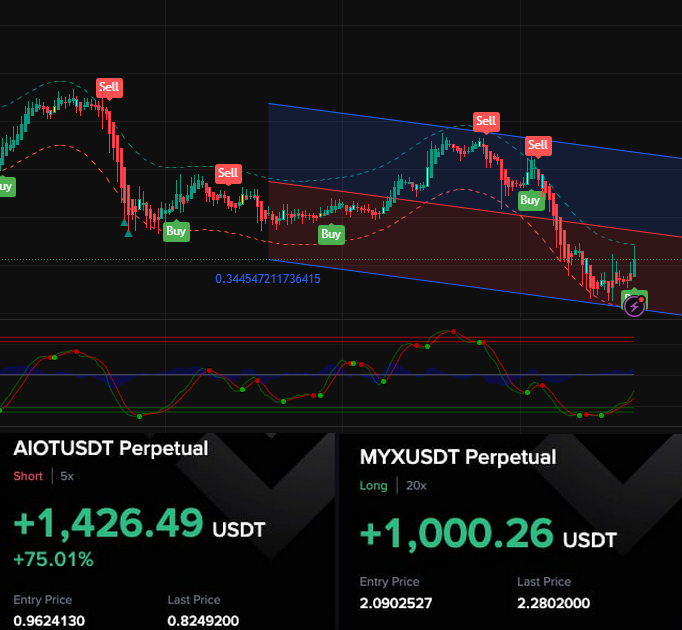Select the Buy label directly under the rightmost Sell
Screen dimensions: 682x630
pos(531,200)
